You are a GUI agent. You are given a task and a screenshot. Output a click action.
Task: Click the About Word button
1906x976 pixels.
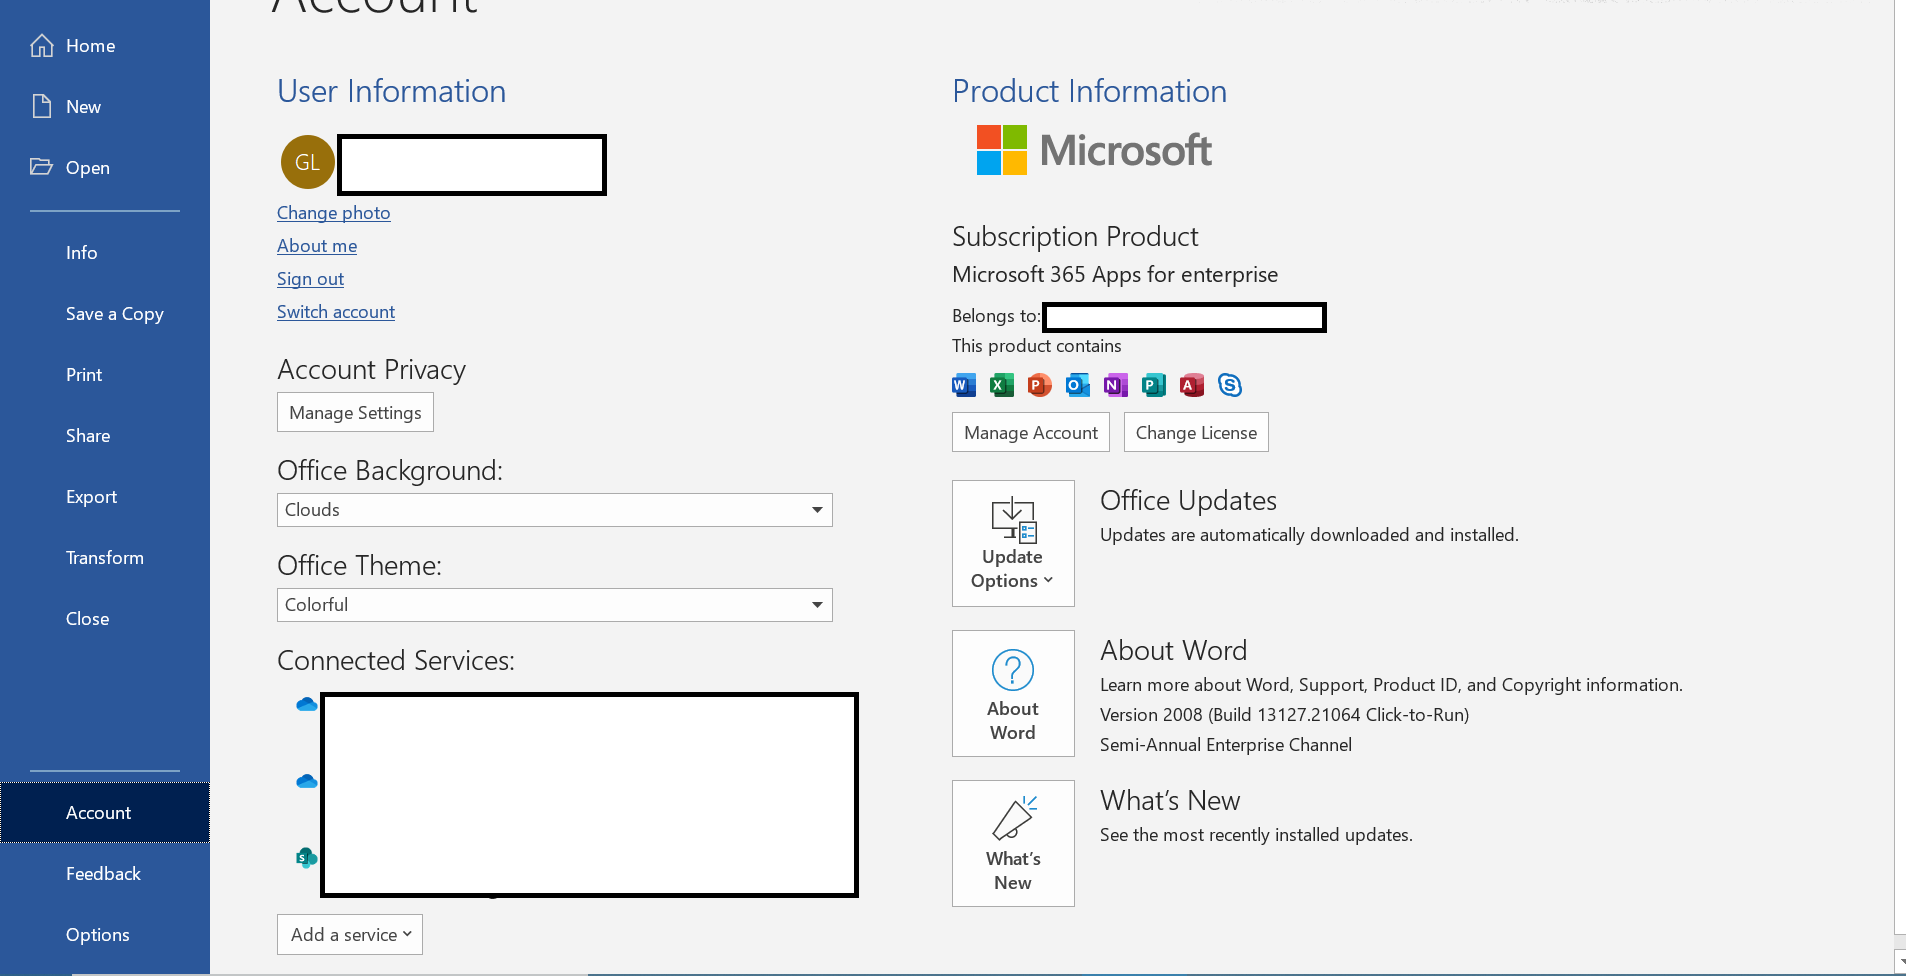point(1013,693)
